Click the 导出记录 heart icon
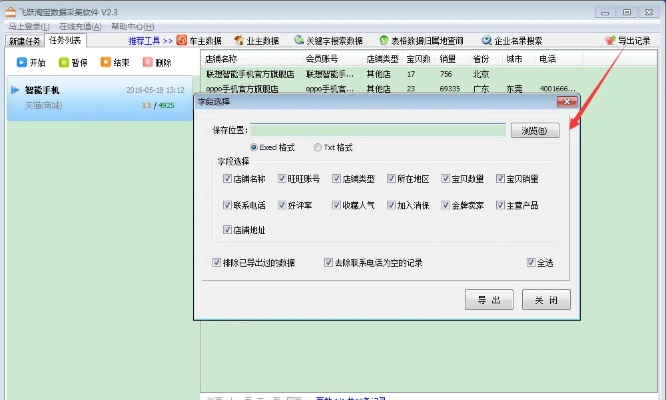Image resolution: width=666 pixels, height=400 pixels. tap(611, 41)
